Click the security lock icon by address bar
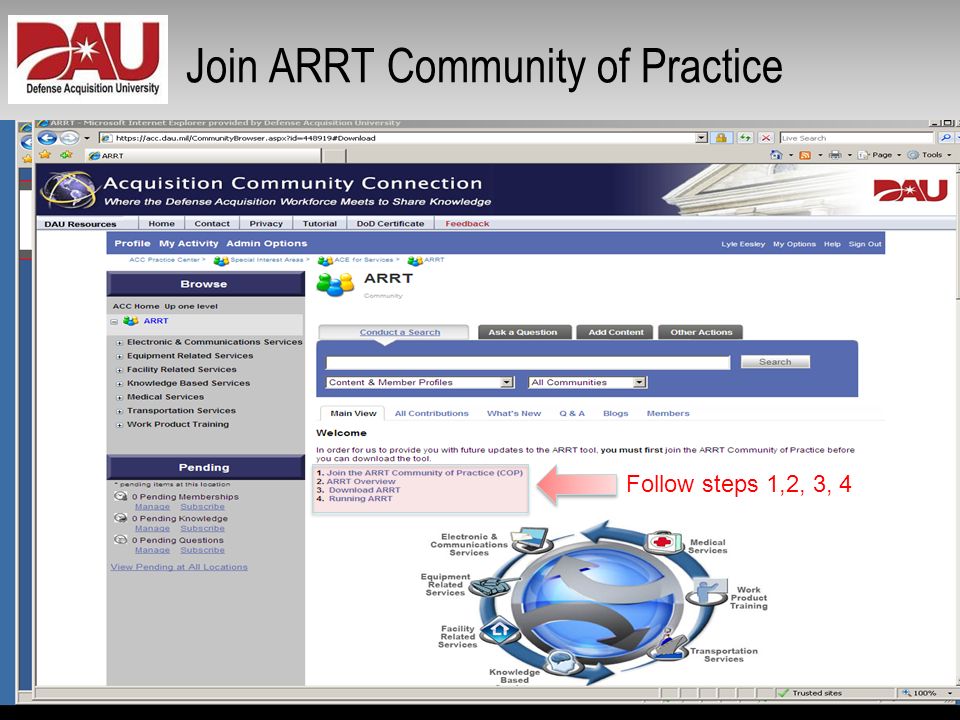Screen dimensions: 960x720 (x=721, y=138)
